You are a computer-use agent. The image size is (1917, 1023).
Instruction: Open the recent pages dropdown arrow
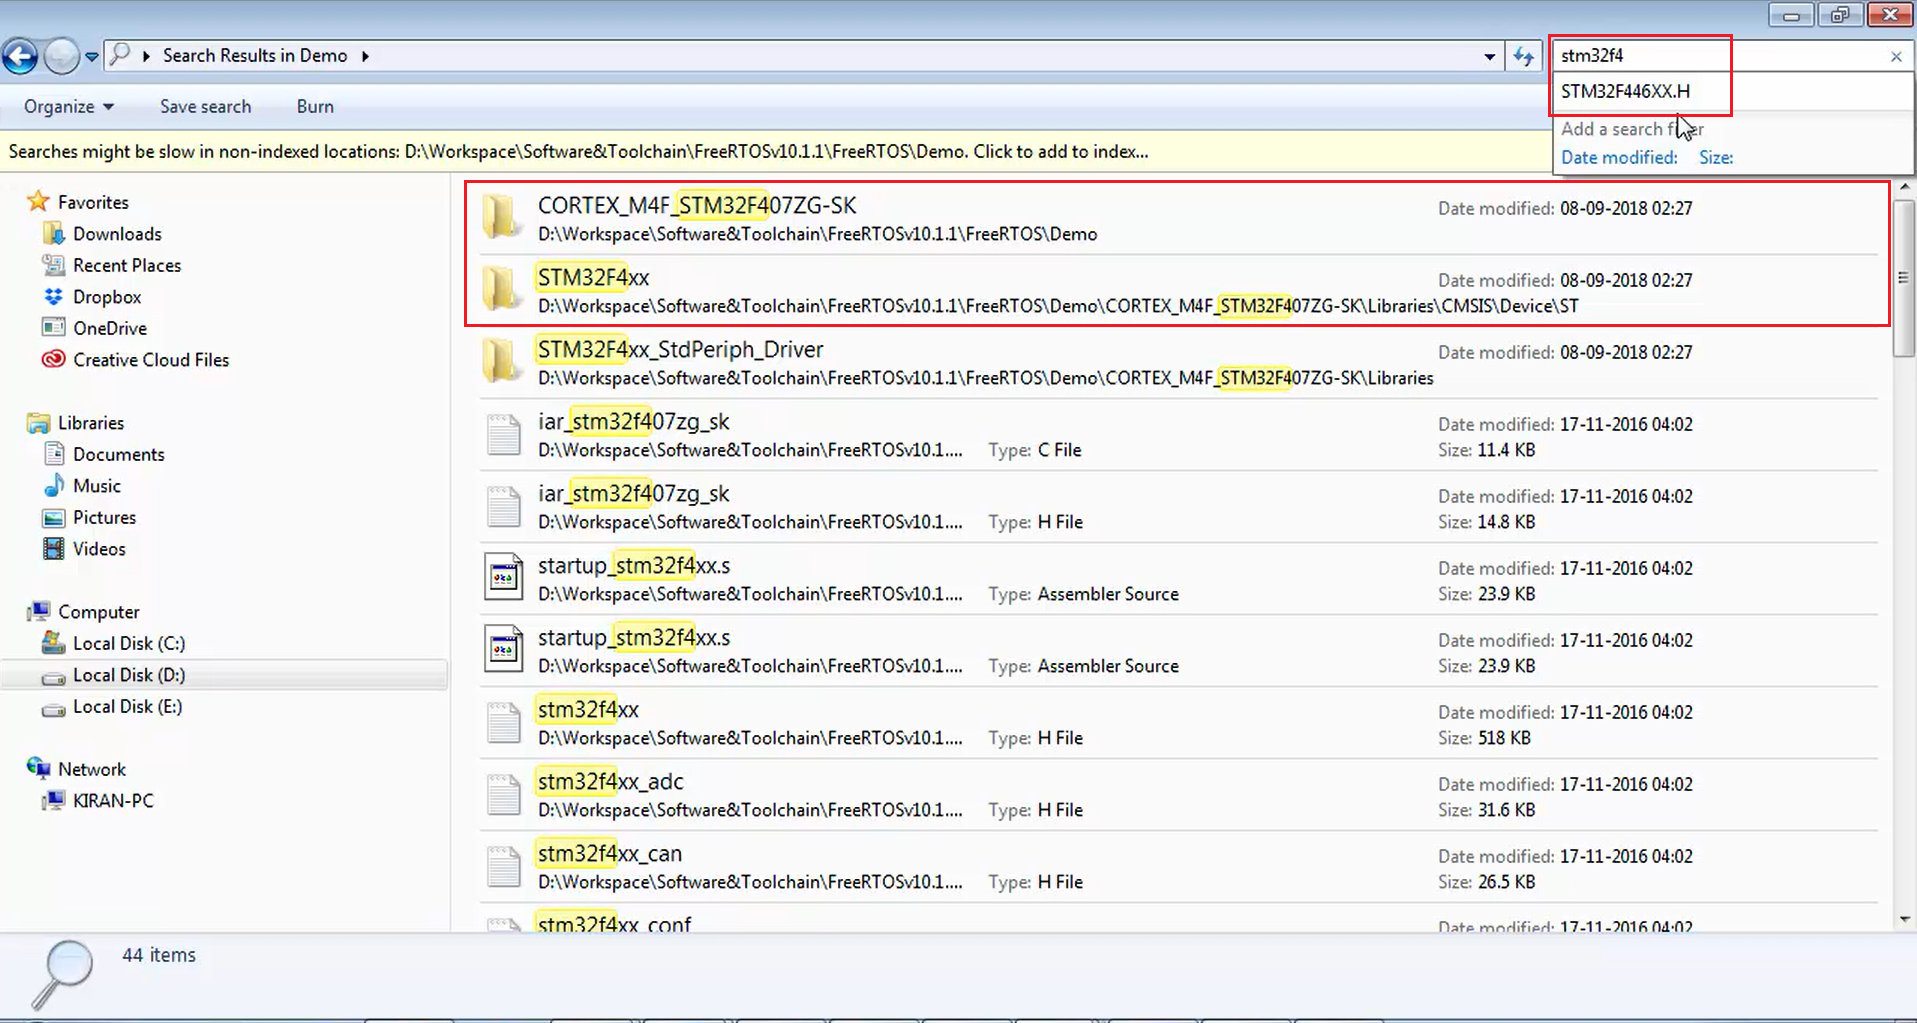[x=92, y=57]
